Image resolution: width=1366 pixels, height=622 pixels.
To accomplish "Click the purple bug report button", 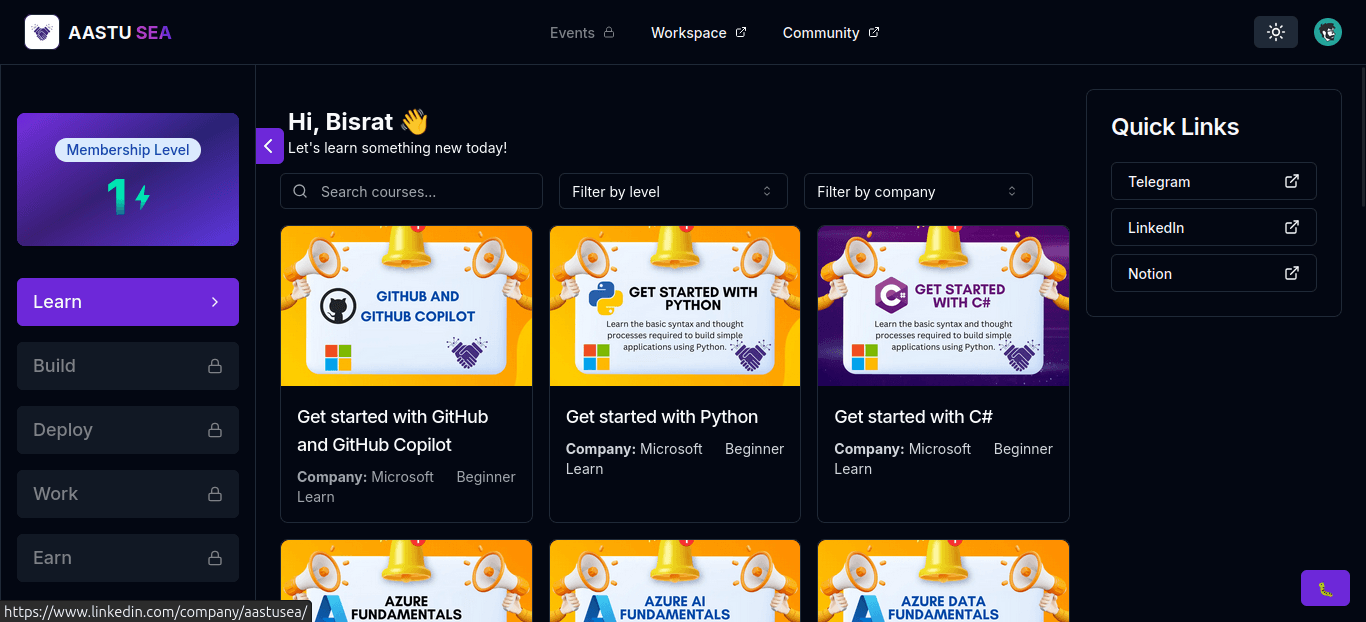I will [x=1325, y=588].
